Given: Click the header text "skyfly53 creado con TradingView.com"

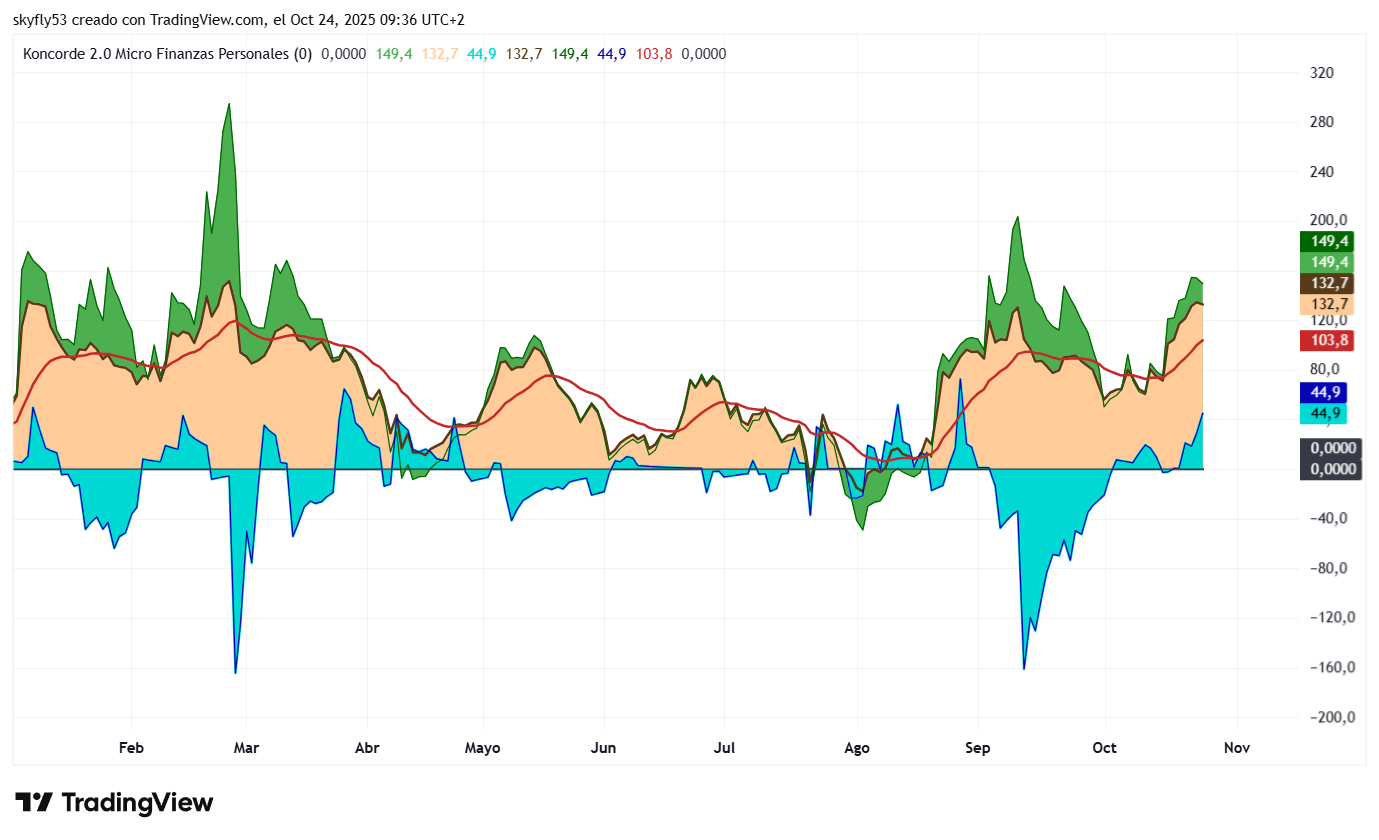Looking at the screenshot, I should pos(140,20).
